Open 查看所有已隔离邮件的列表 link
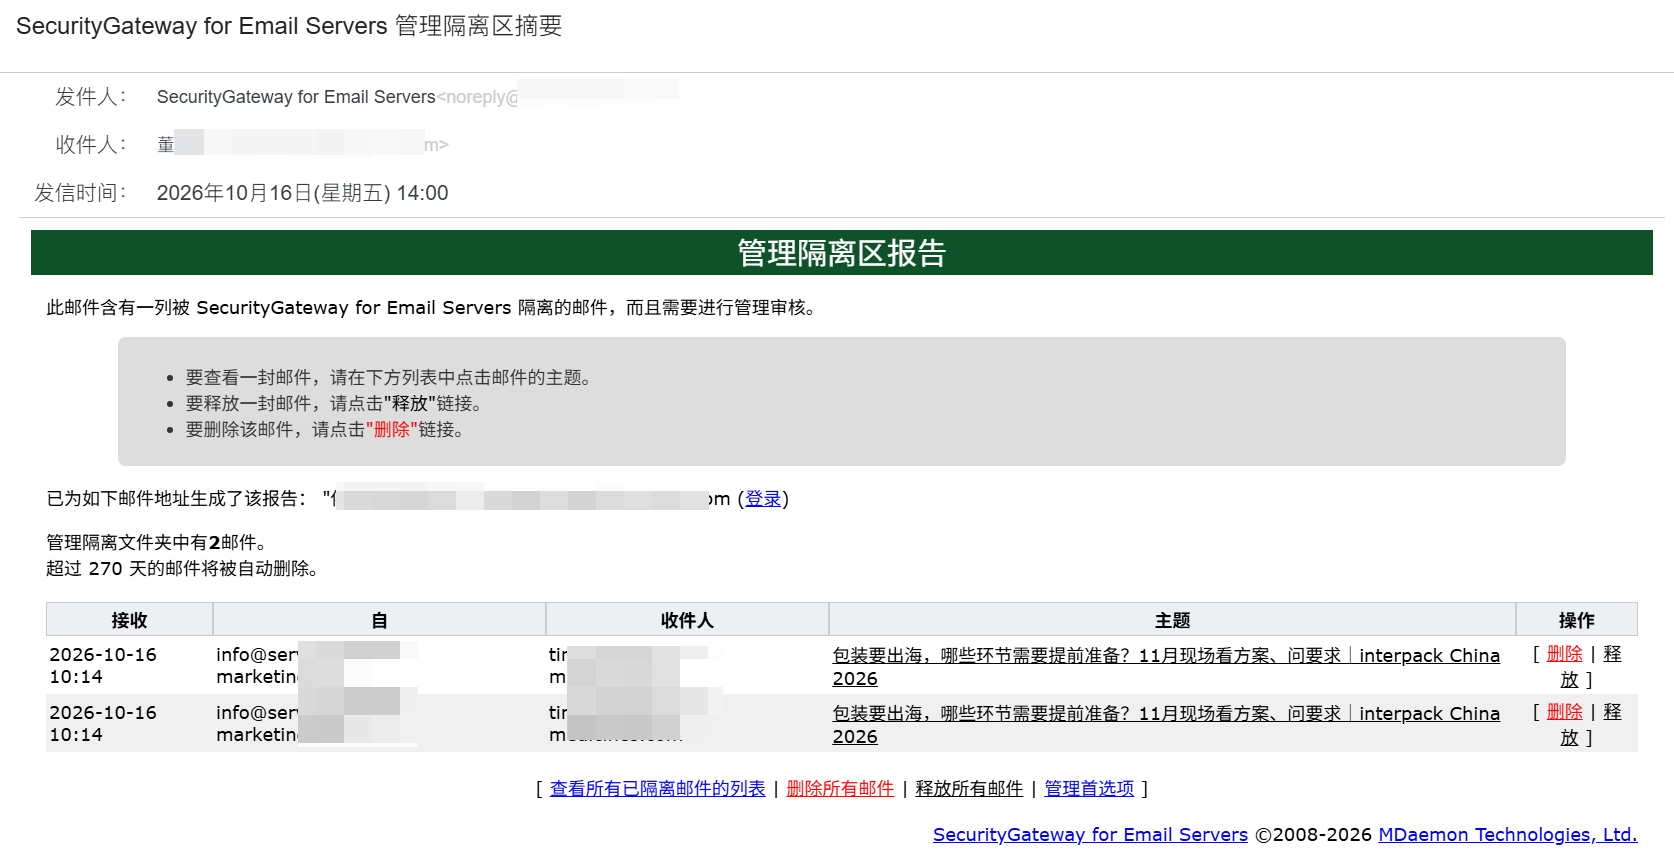 tap(657, 789)
